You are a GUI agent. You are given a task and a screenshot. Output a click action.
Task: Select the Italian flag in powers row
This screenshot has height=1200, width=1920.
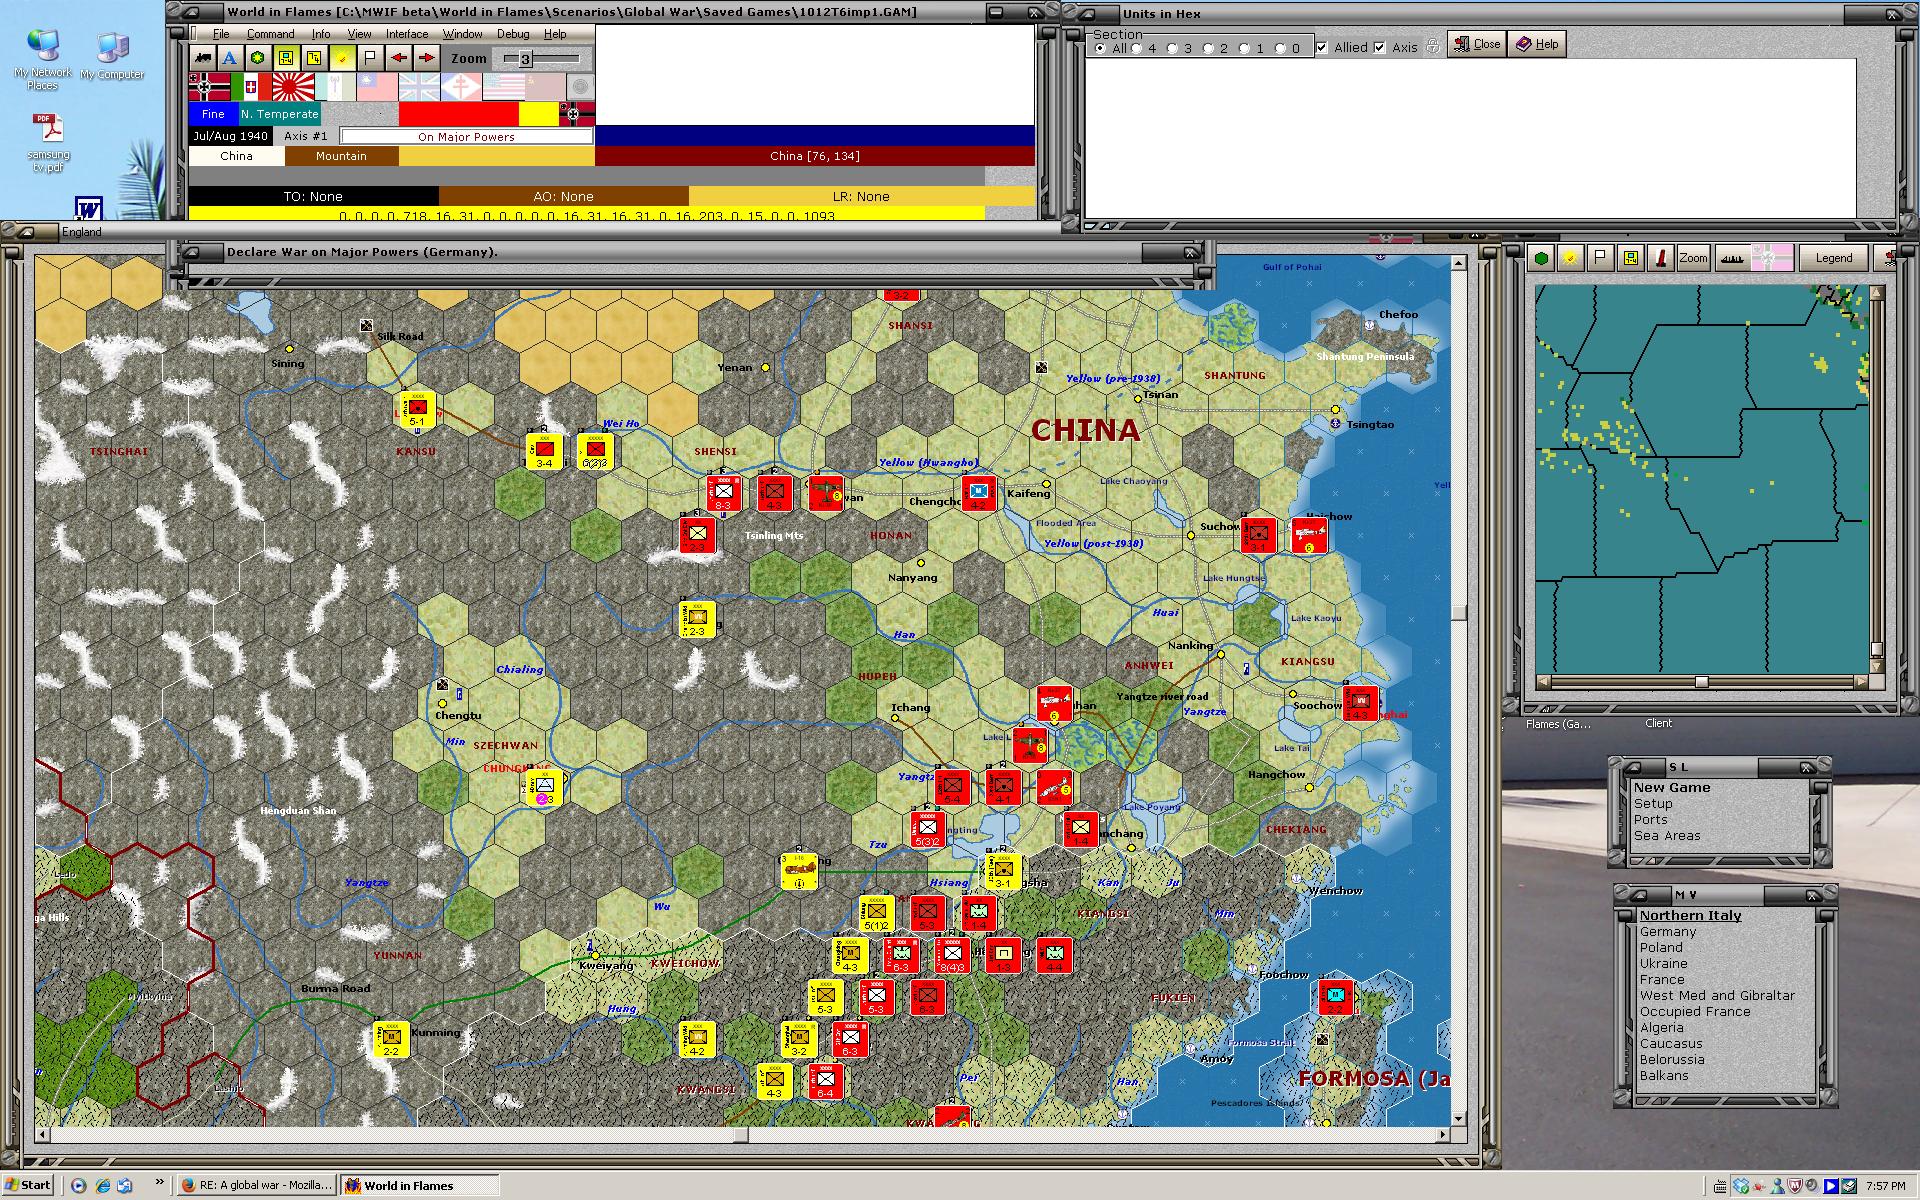pos(251,87)
